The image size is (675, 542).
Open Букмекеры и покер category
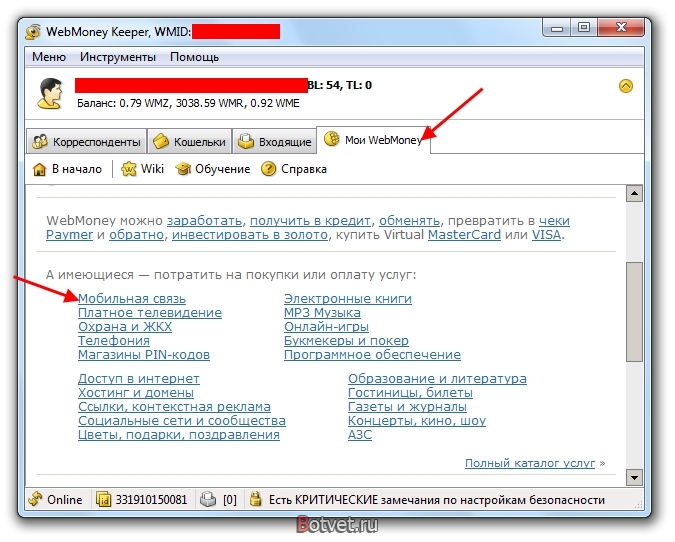point(346,341)
